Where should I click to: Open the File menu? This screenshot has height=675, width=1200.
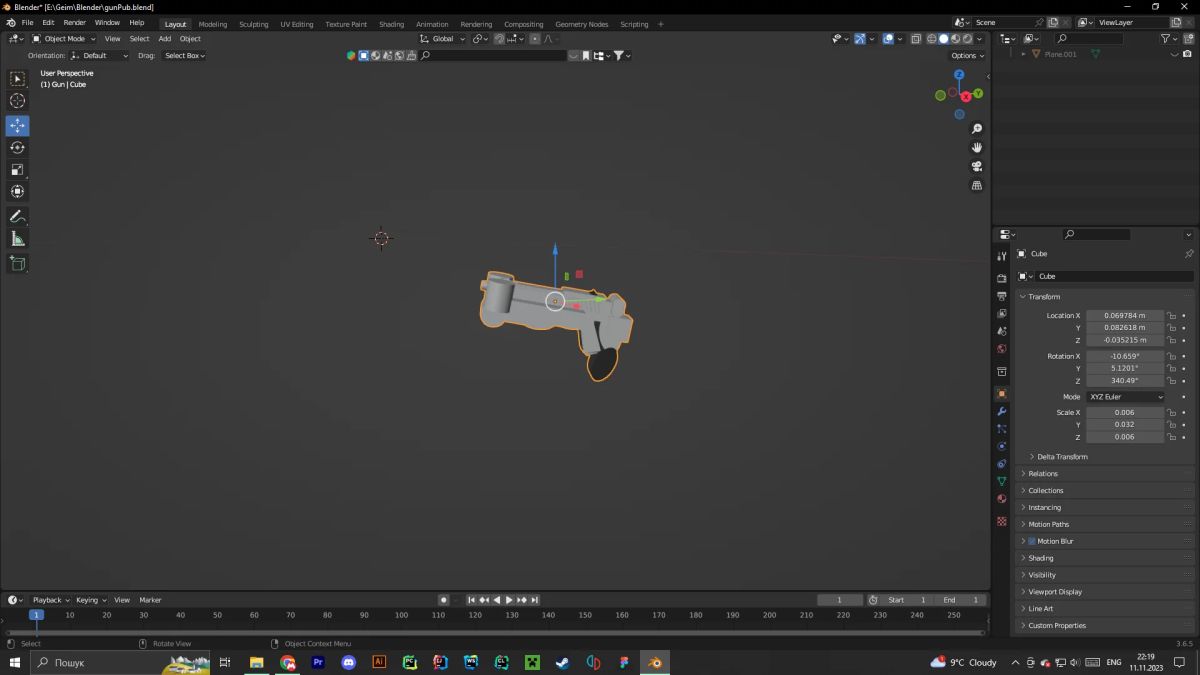coord(27,22)
